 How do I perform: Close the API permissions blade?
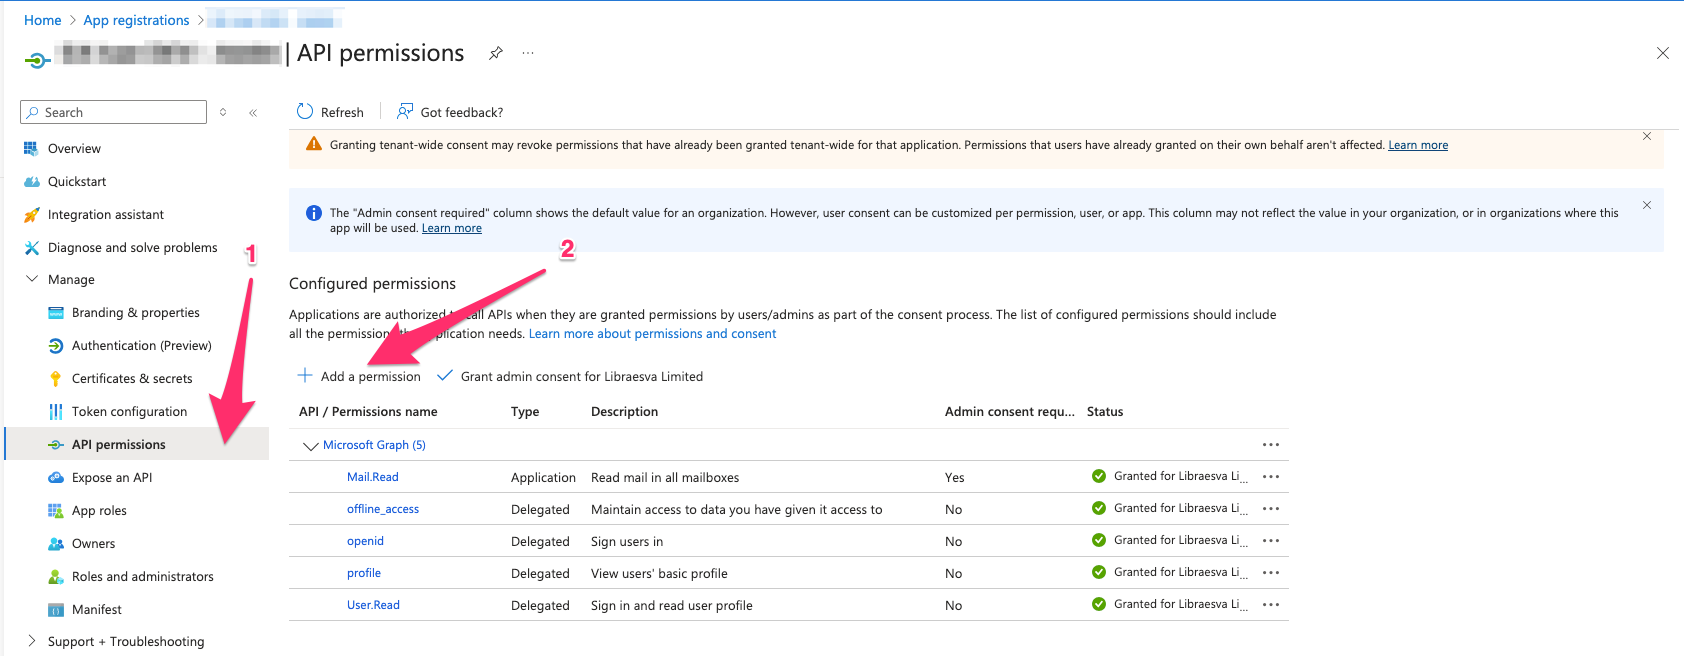pos(1662,53)
